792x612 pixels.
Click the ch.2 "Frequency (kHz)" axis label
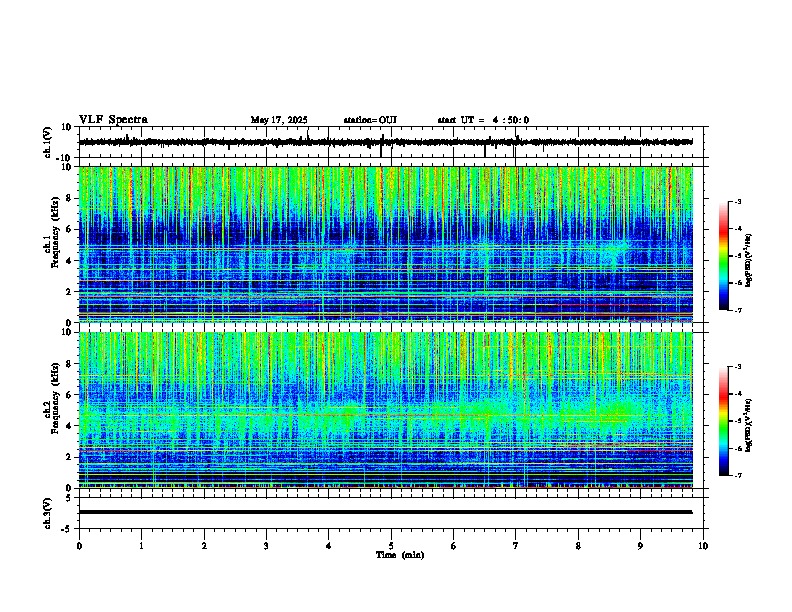pos(55,398)
